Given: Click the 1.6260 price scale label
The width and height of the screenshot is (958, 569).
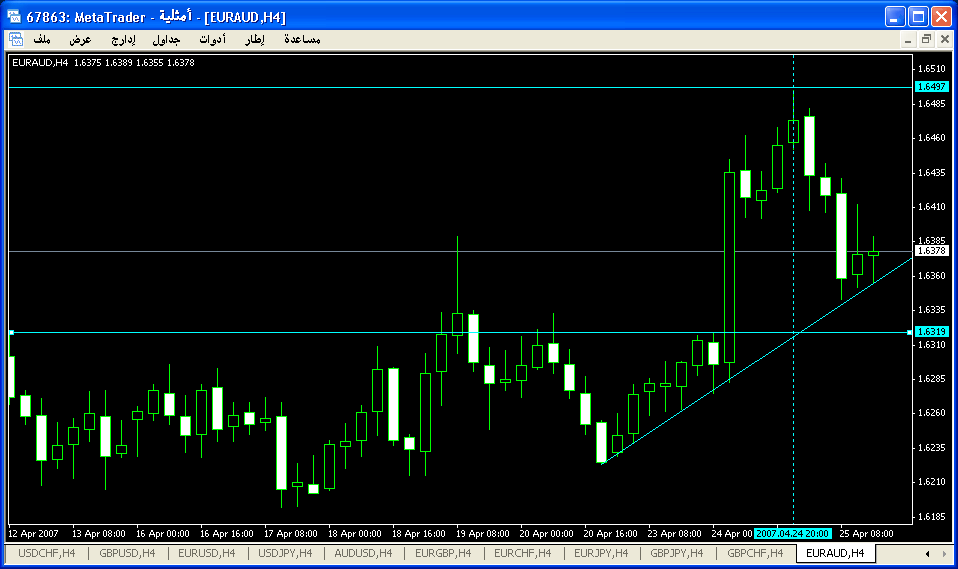Looking at the screenshot, I should pos(932,413).
